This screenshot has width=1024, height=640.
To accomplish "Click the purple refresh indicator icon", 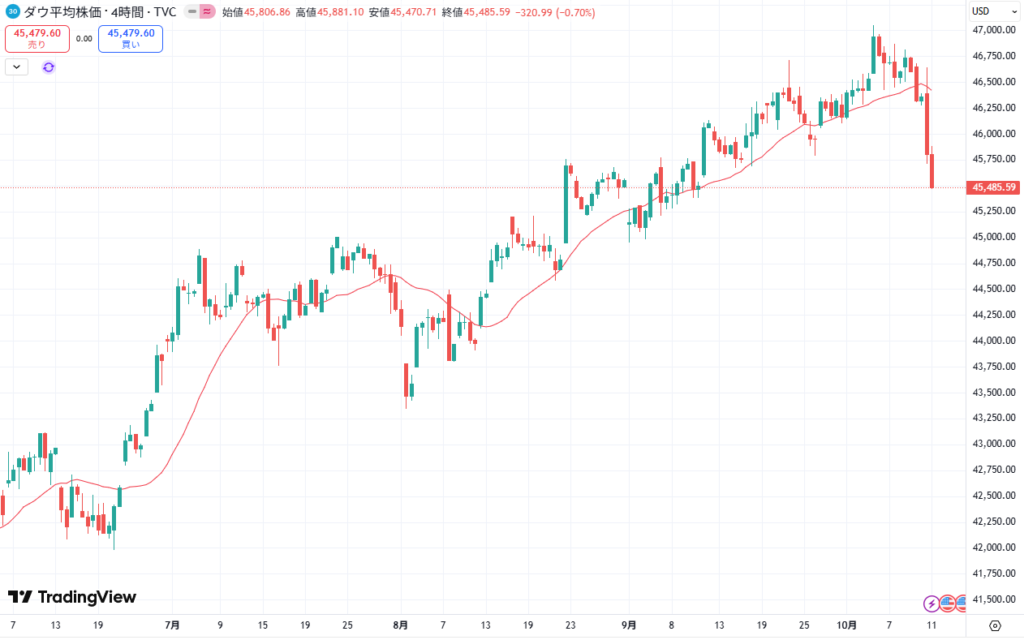I will pyautogui.click(x=48, y=67).
